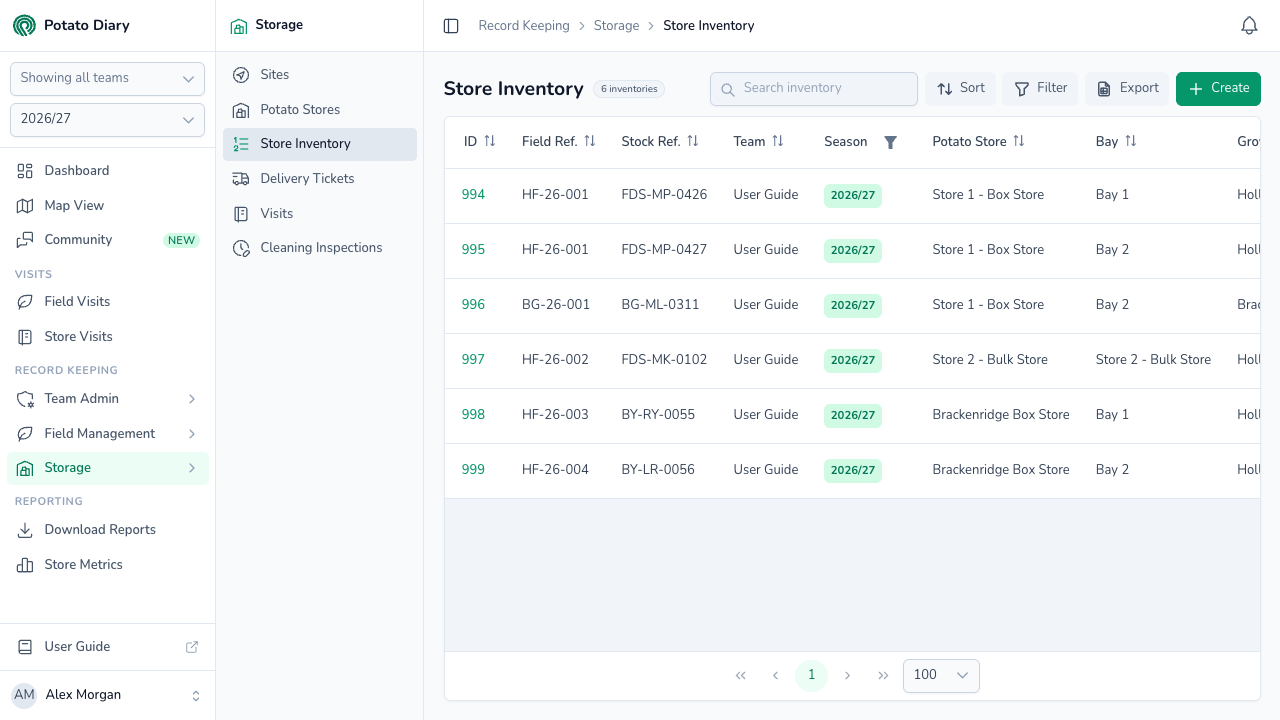1280x720 pixels.
Task: Sort by Bay column arrows
Action: [1131, 142]
